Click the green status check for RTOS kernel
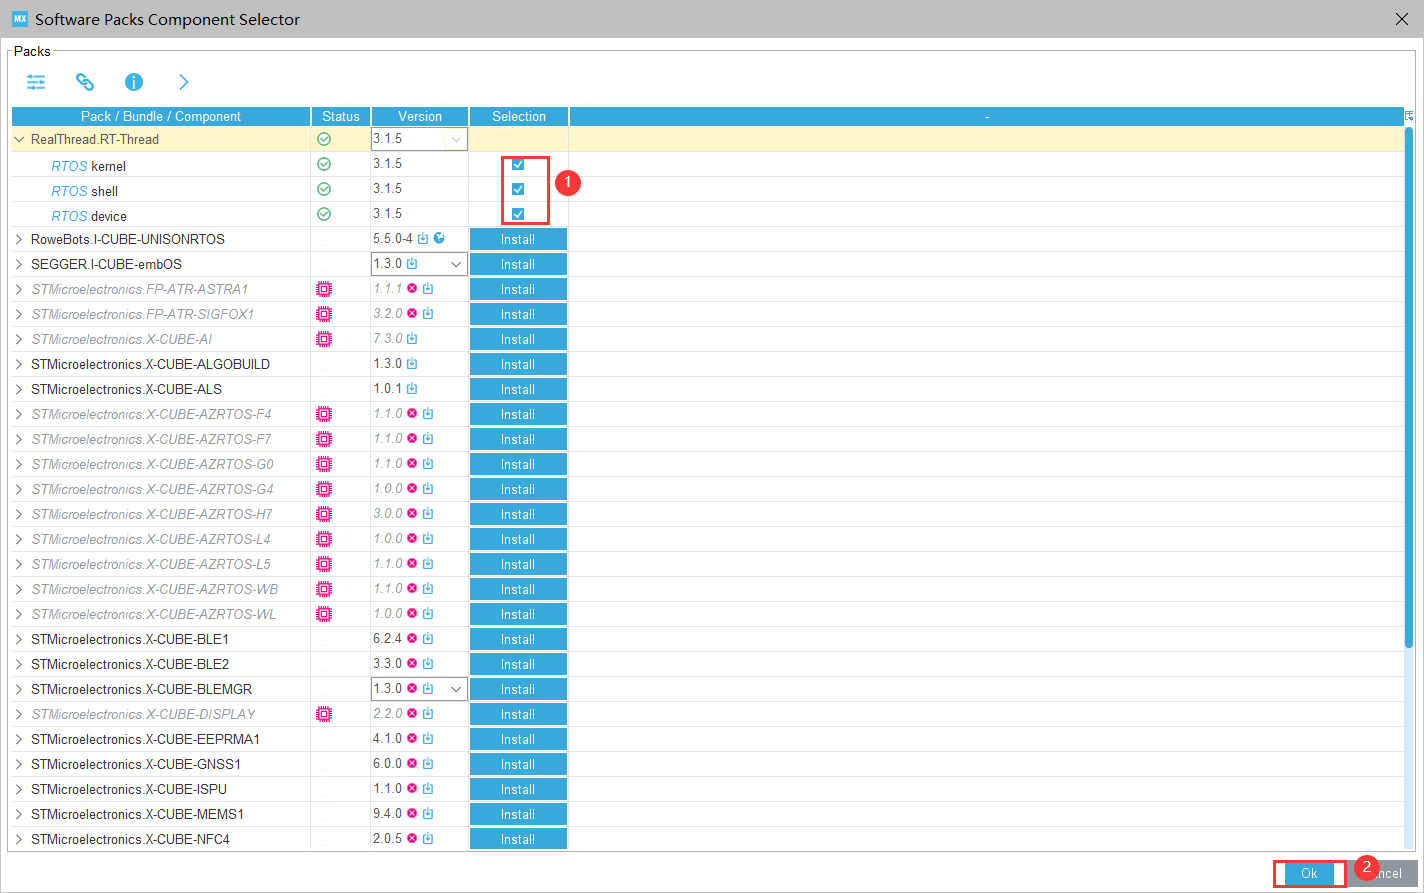The height and width of the screenshot is (893, 1424). point(324,164)
